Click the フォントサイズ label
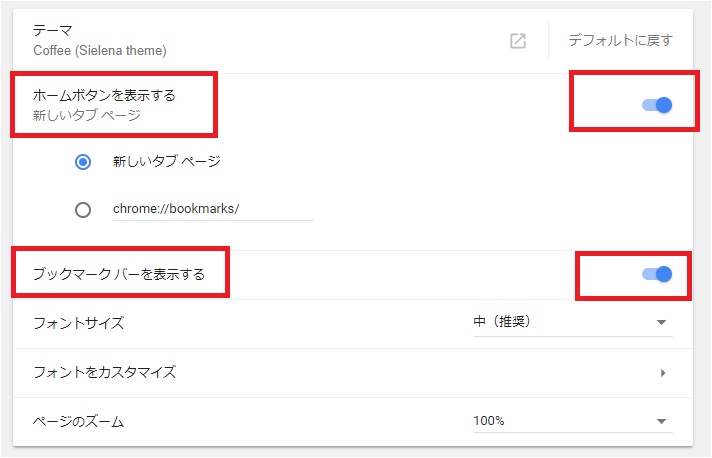 coord(79,323)
